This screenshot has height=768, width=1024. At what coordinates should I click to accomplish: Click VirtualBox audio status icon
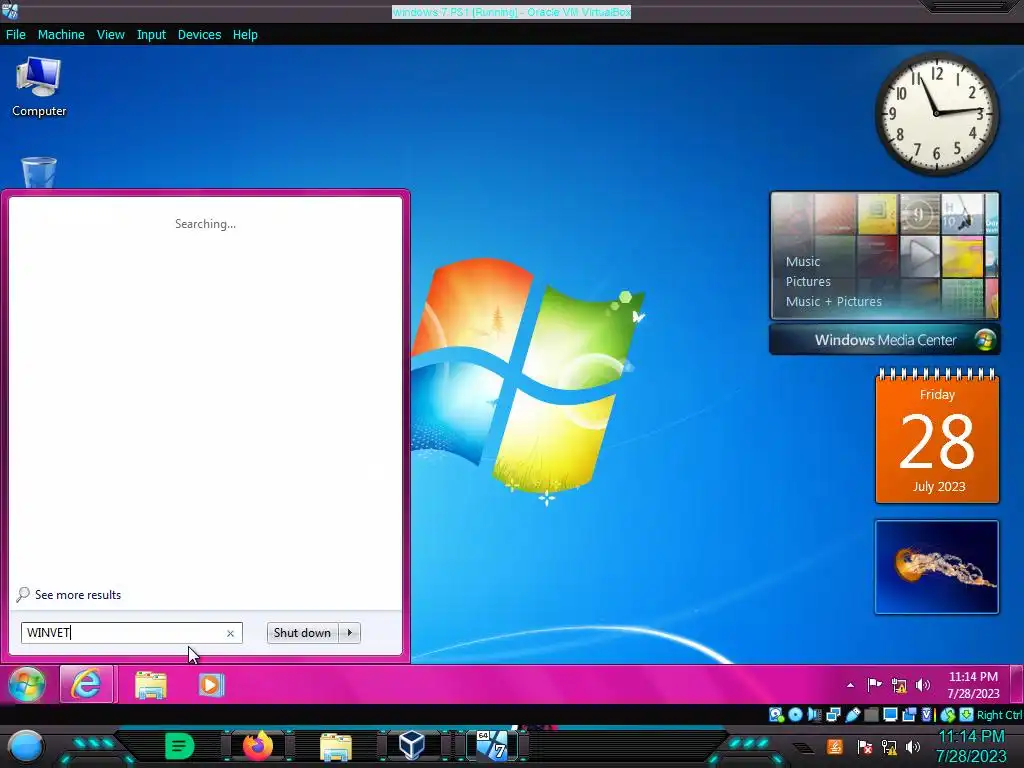[x=814, y=714]
